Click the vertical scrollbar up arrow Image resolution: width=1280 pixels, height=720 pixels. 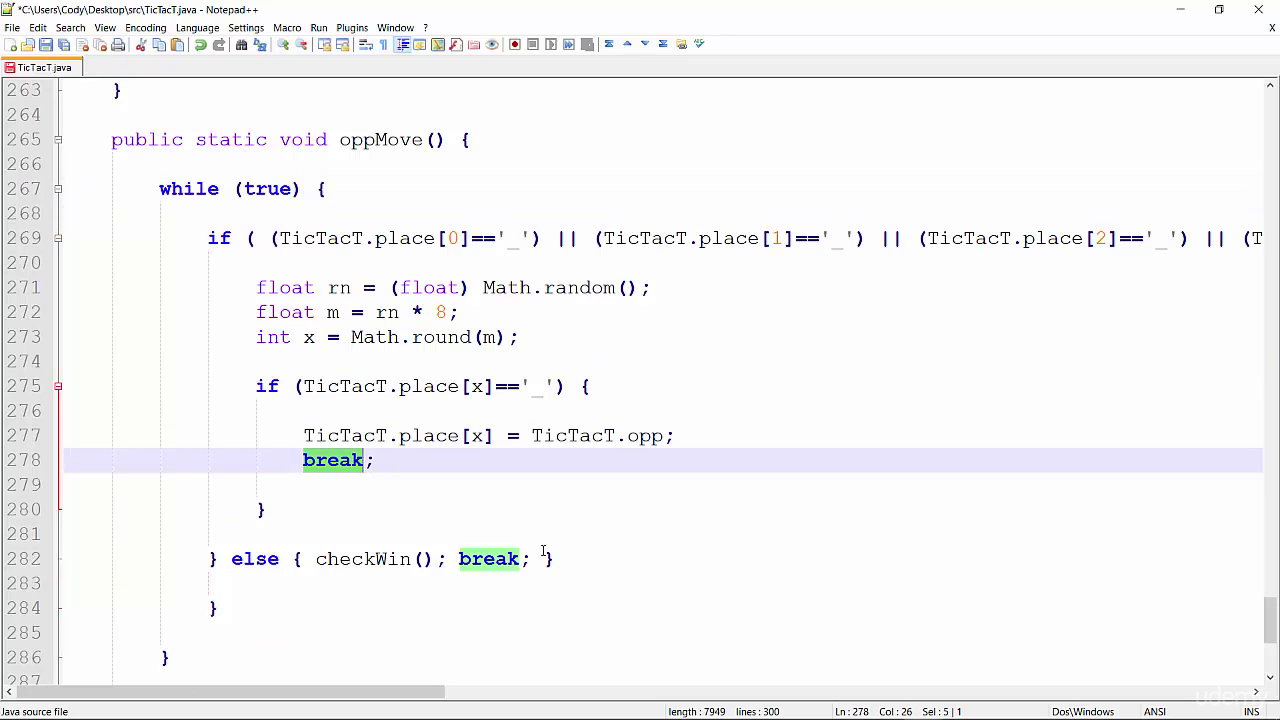point(1270,86)
